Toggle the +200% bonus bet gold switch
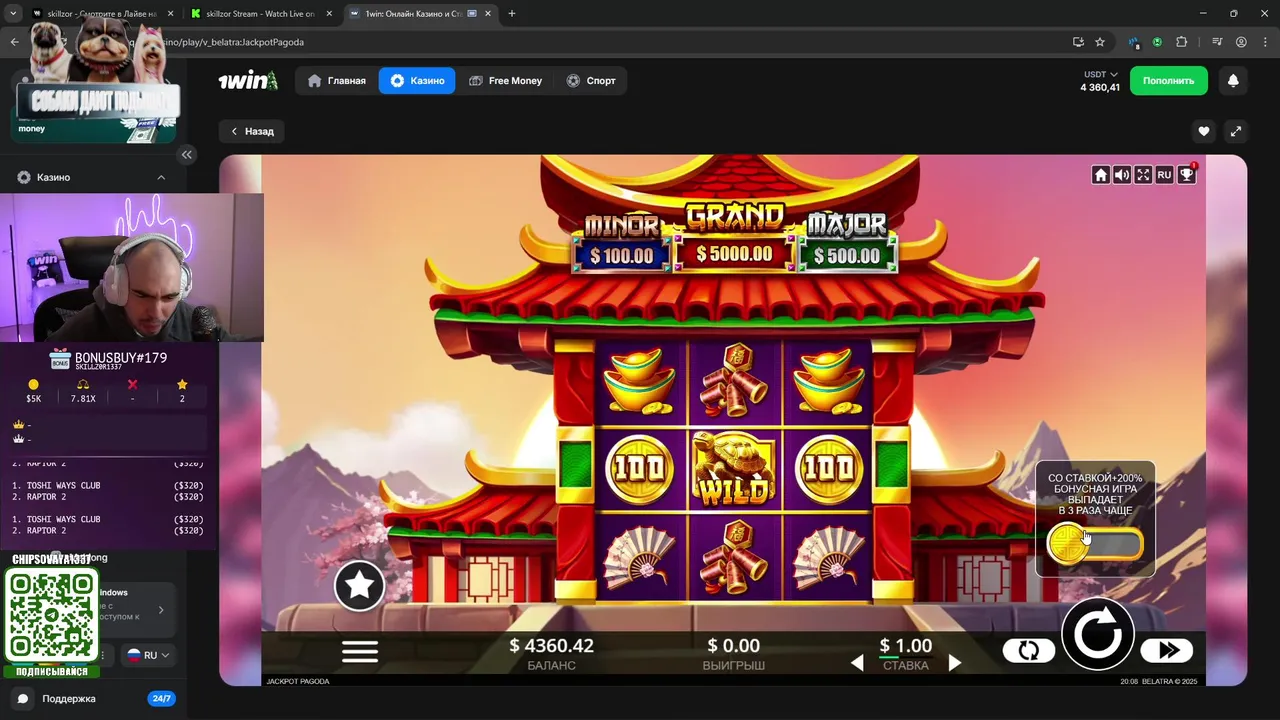Viewport: 1280px width, 720px height. click(x=1095, y=544)
